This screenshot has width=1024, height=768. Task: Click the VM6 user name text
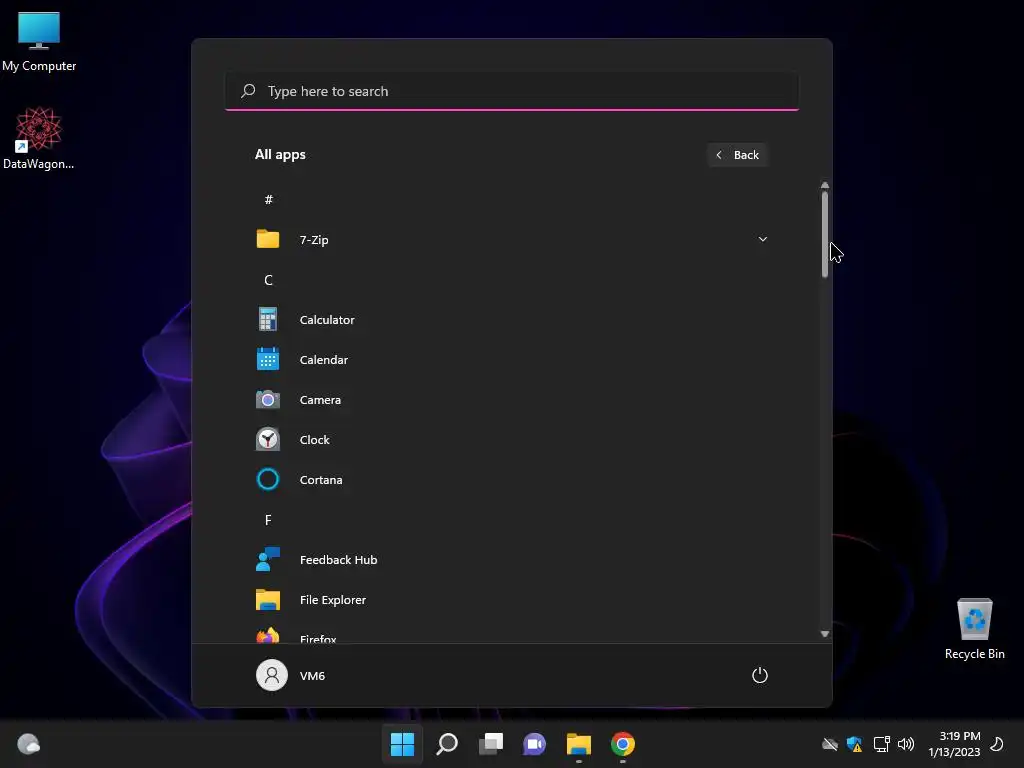(x=312, y=676)
